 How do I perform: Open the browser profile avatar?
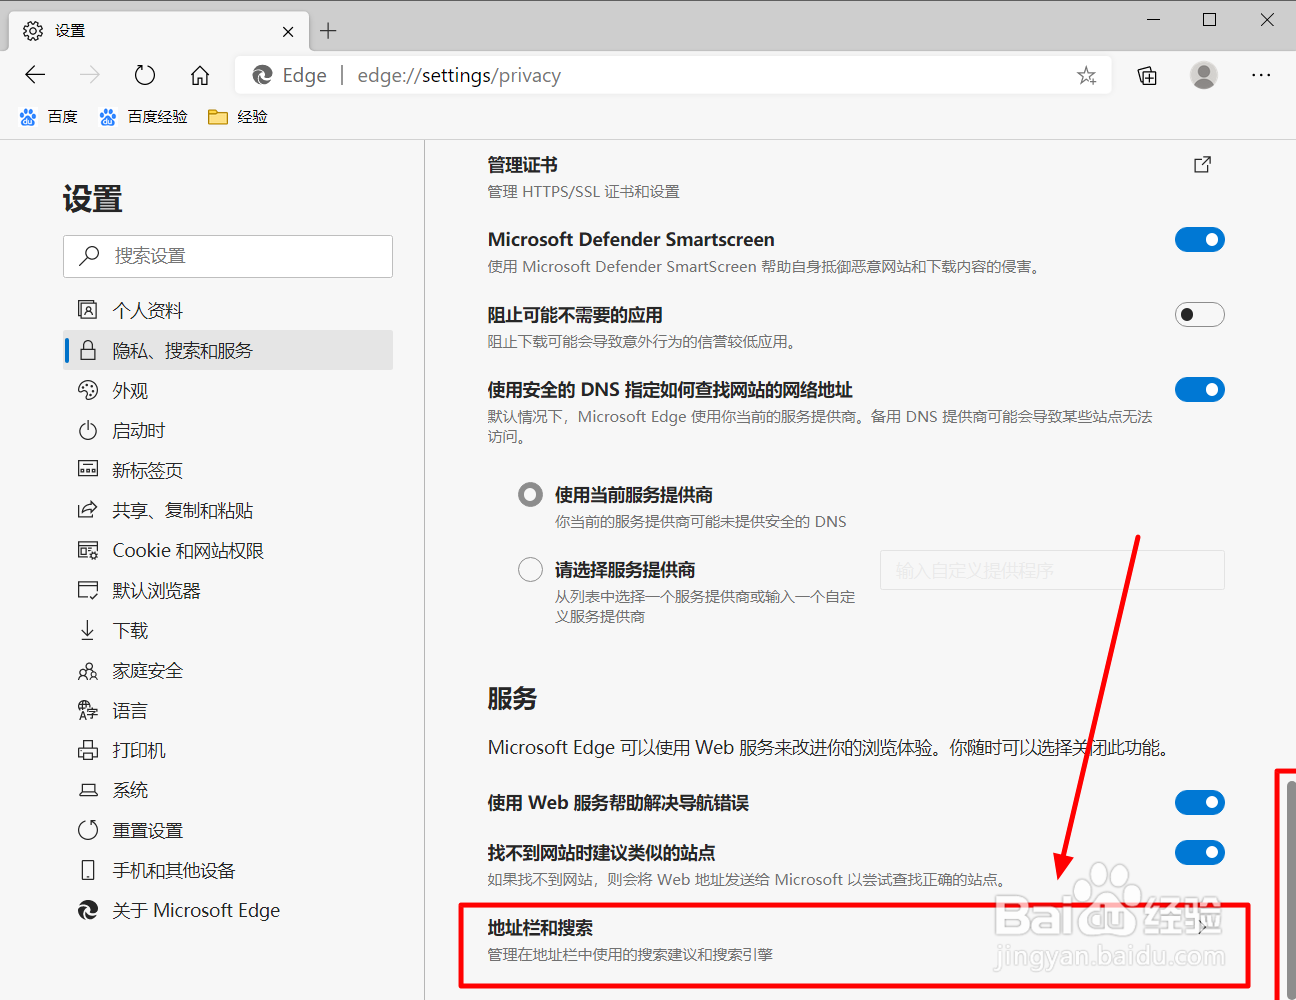pos(1204,75)
